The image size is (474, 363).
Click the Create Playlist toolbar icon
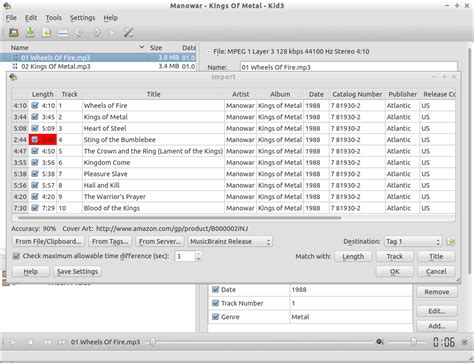[x=63, y=33]
